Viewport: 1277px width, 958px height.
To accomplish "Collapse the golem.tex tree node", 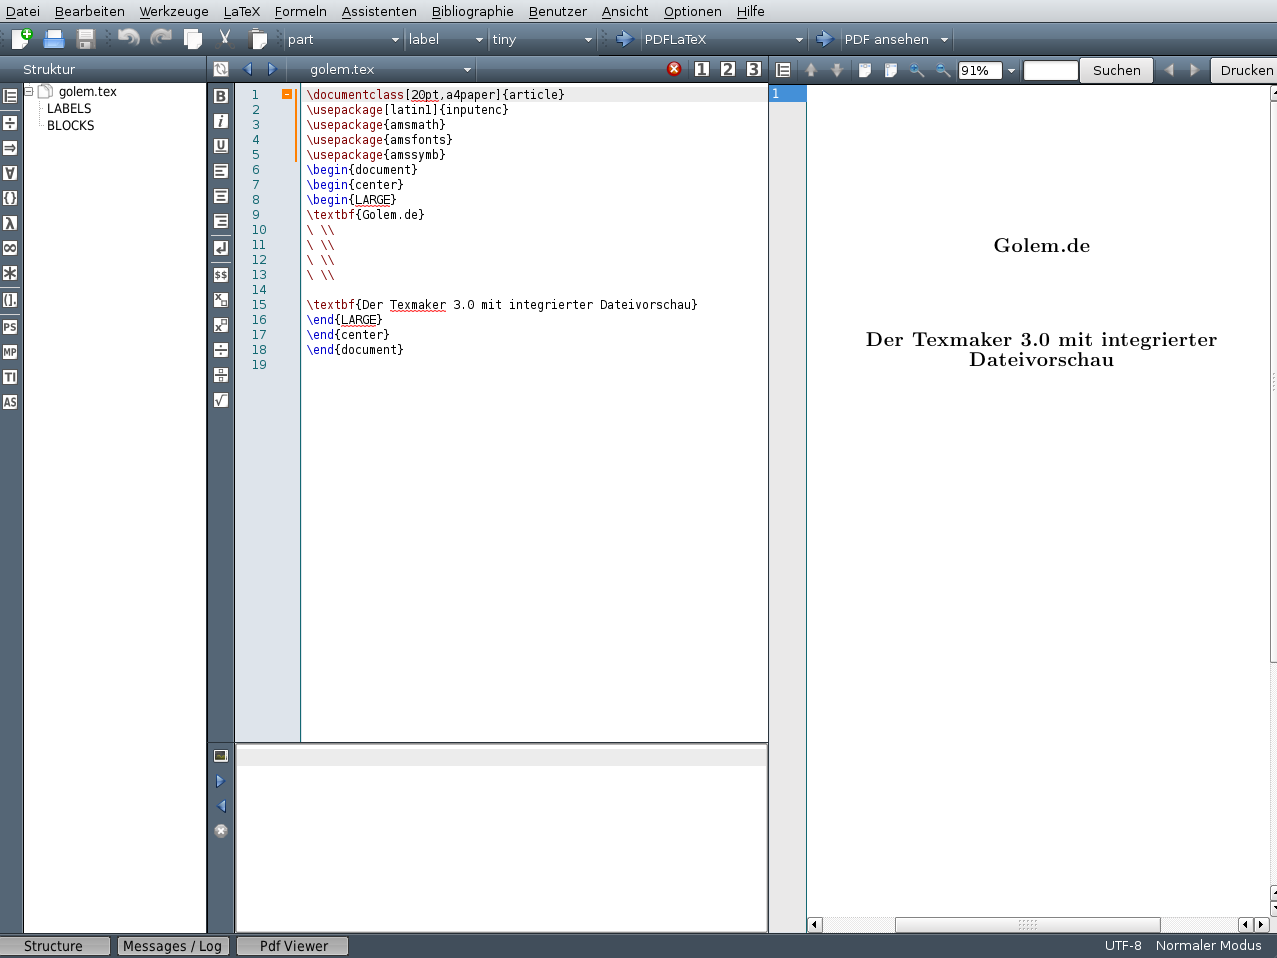I will pyautogui.click(x=29, y=91).
